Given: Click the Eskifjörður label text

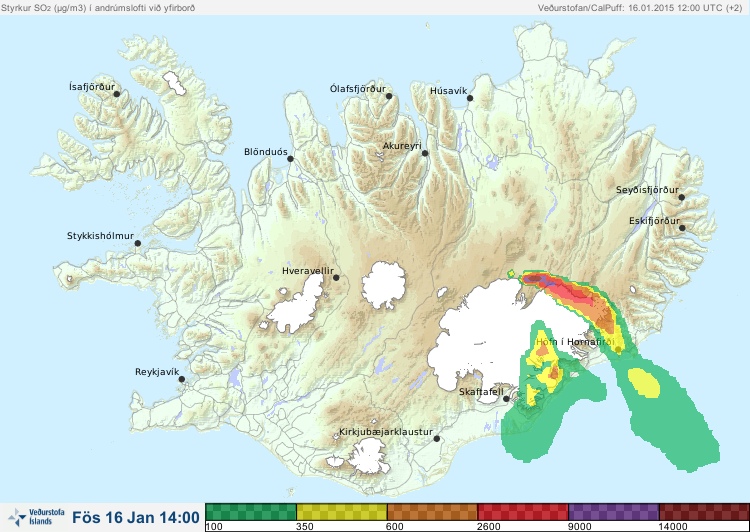Looking at the screenshot, I should point(654,221).
